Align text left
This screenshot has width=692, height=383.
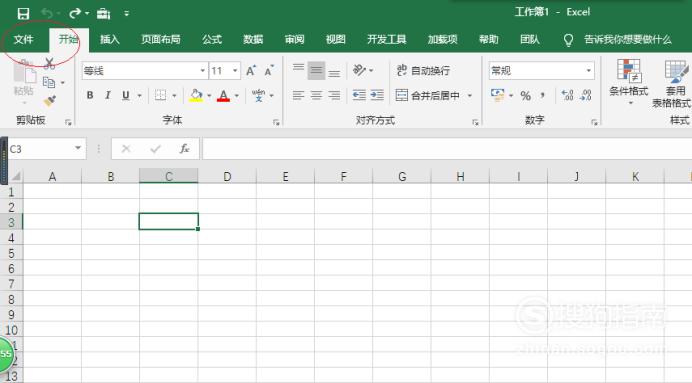tap(298, 95)
